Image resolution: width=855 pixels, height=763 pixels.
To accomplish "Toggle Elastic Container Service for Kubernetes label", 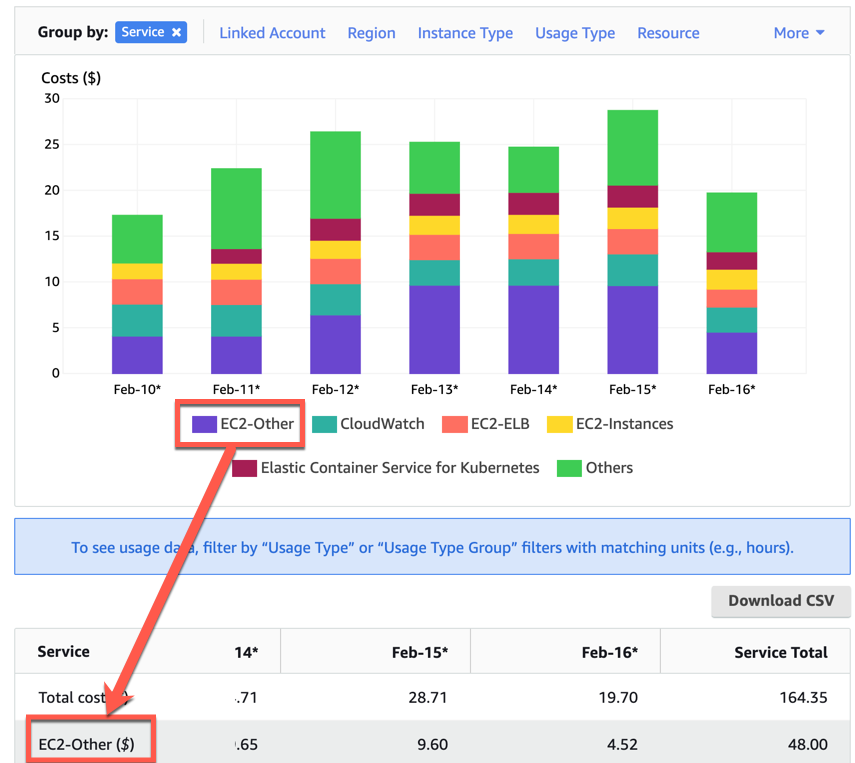I will tap(400, 468).
